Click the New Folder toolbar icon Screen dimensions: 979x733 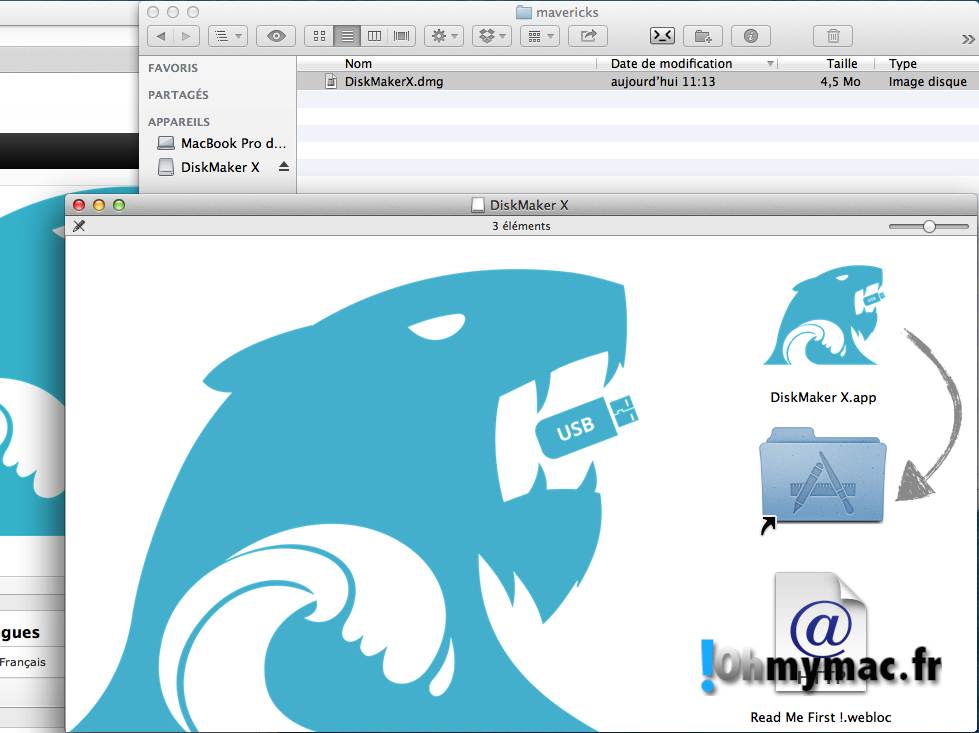[703, 36]
